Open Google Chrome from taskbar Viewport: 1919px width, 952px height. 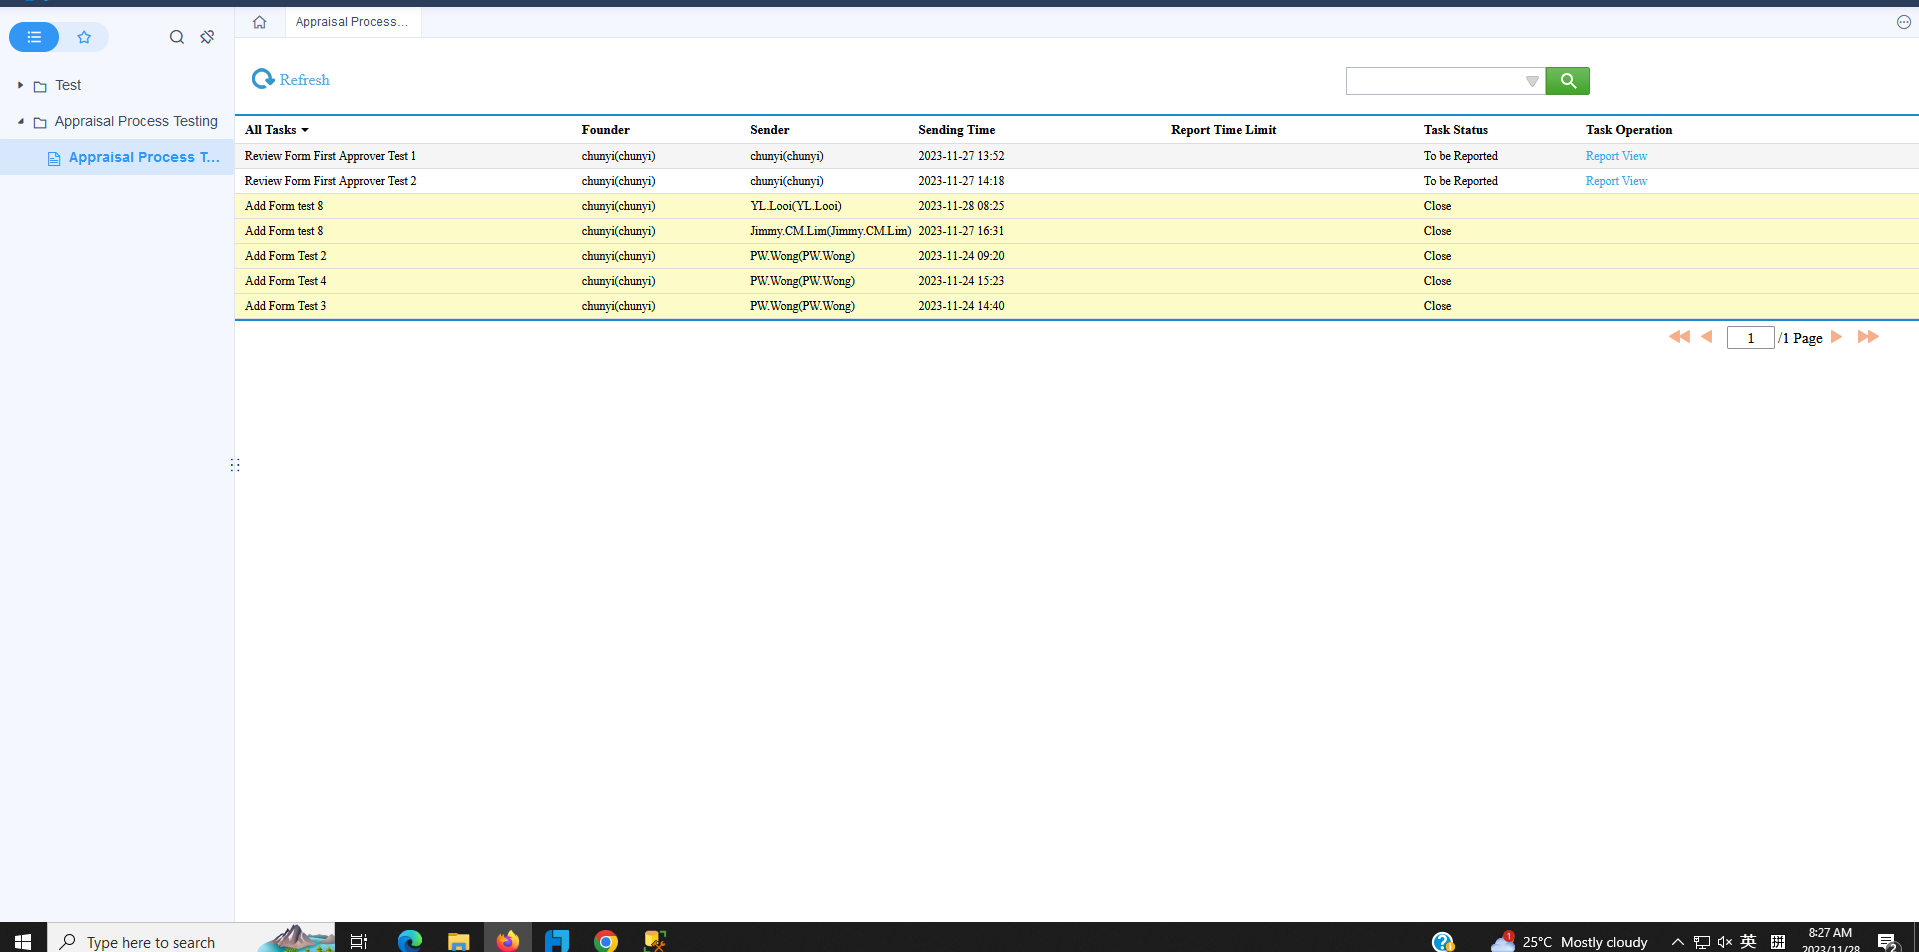(x=606, y=941)
